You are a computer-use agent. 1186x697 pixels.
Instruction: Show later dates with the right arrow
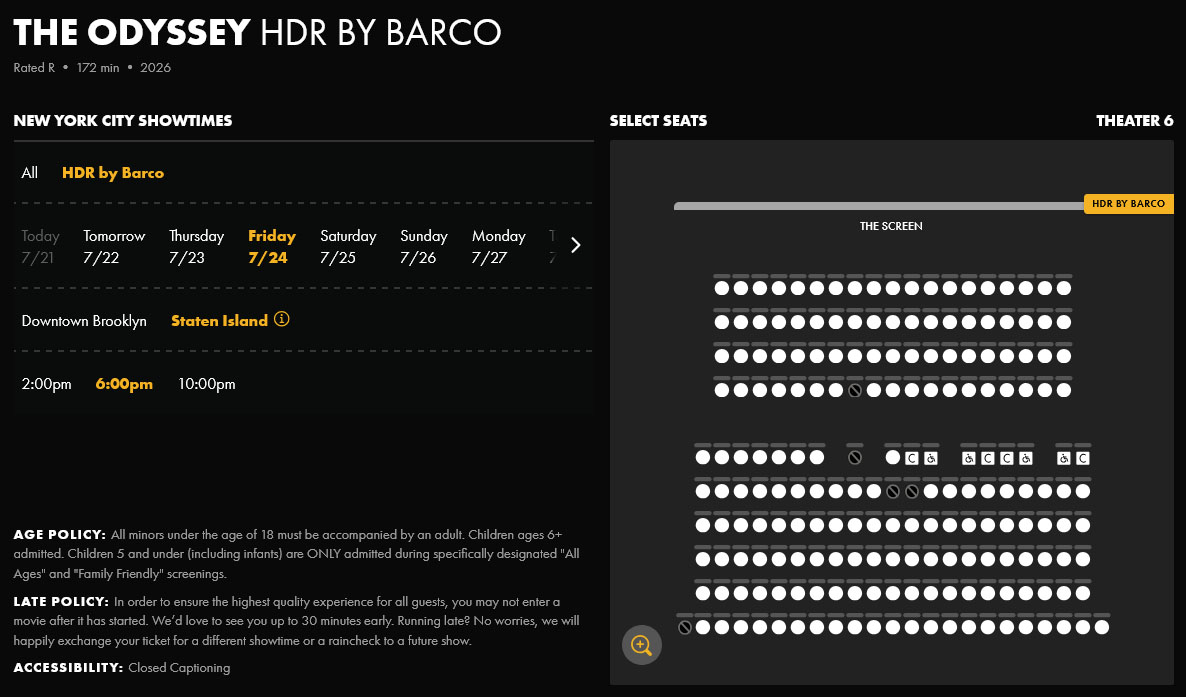tap(576, 245)
